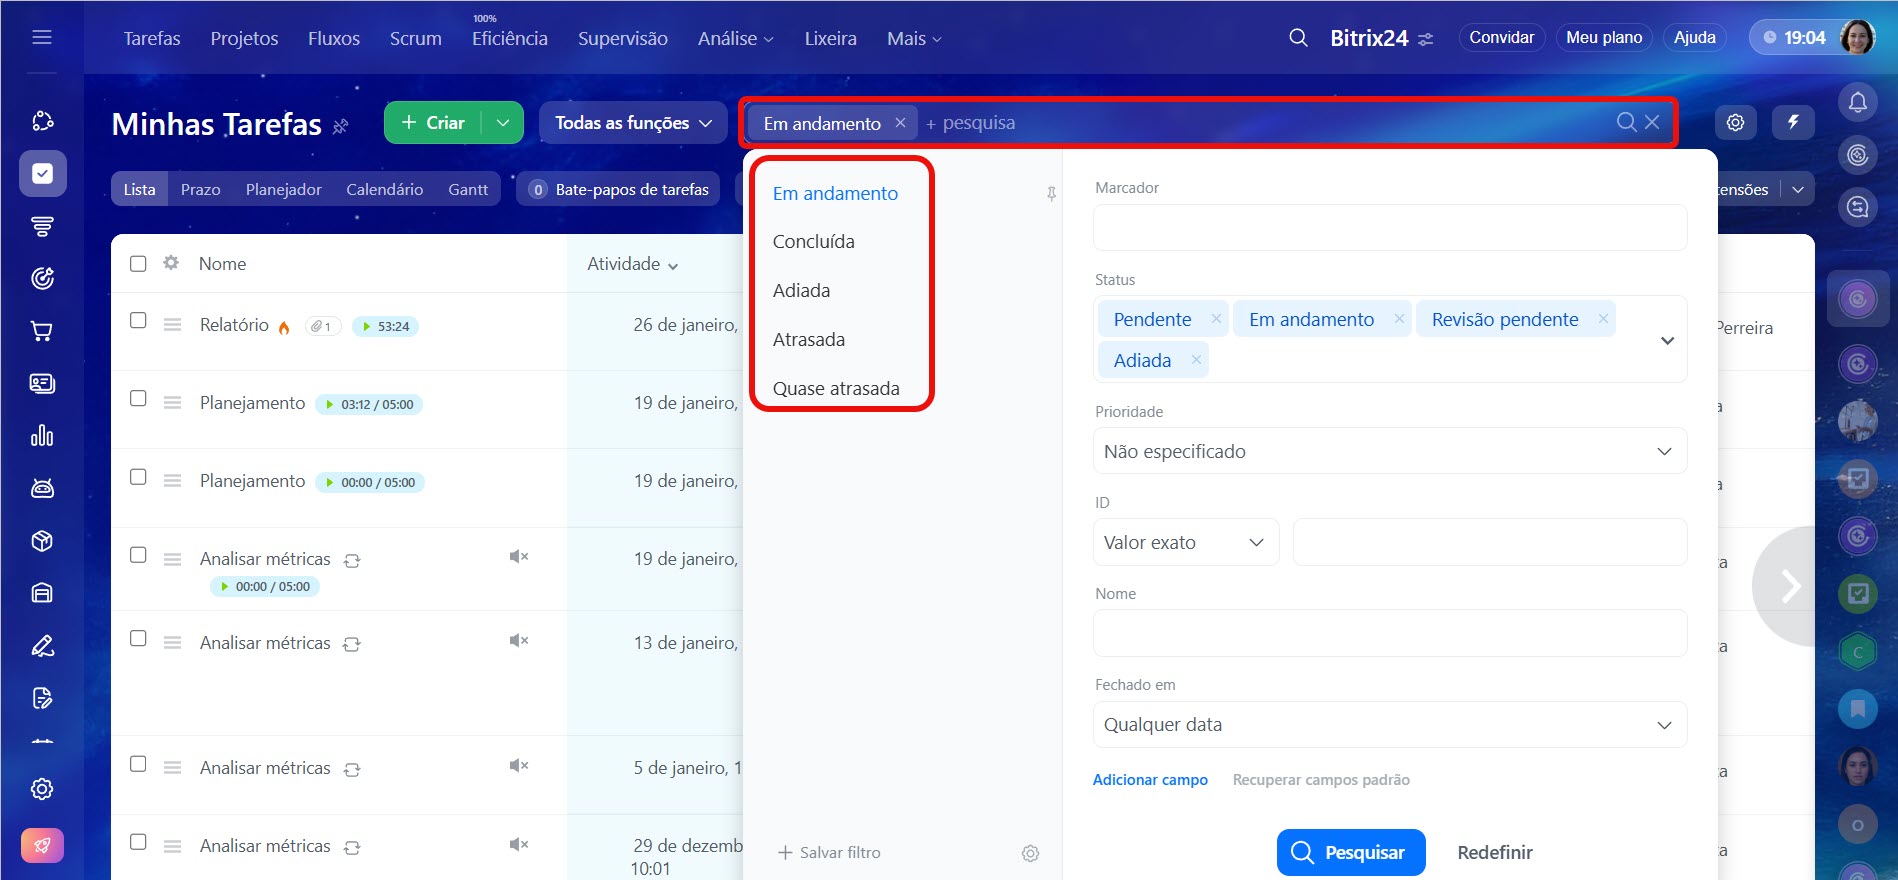This screenshot has height=880, width=1898.
Task: Open the Todas as funções dropdown
Action: pyautogui.click(x=633, y=123)
